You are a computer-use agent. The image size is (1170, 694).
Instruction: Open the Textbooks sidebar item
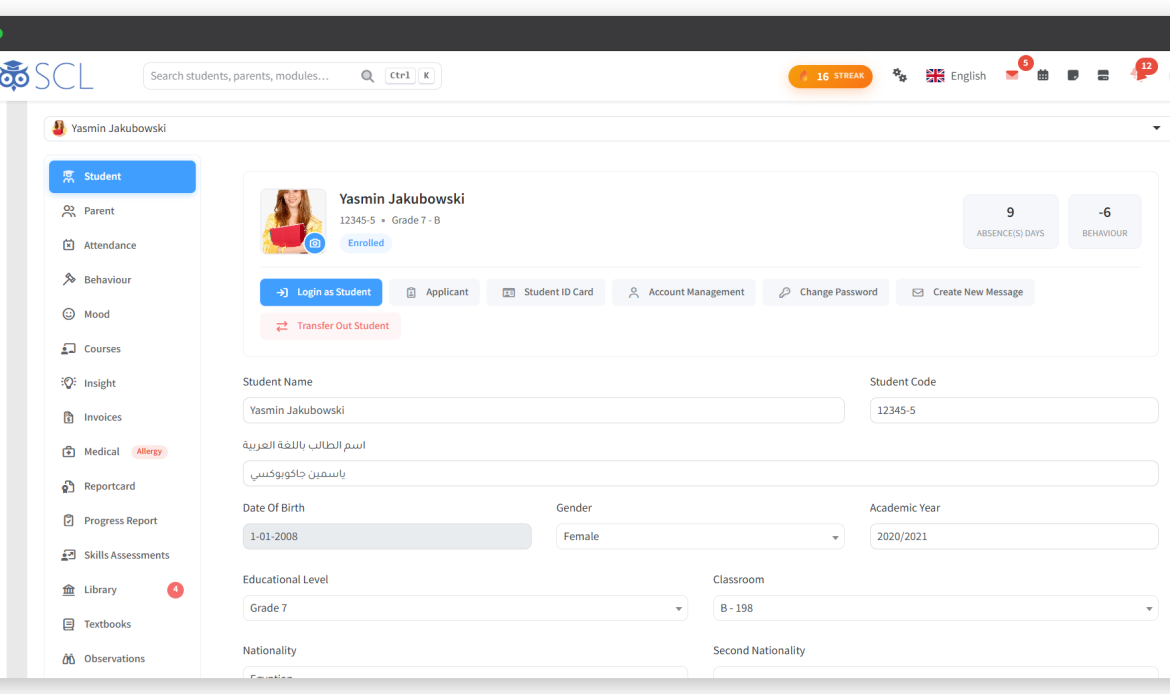click(x=122, y=624)
